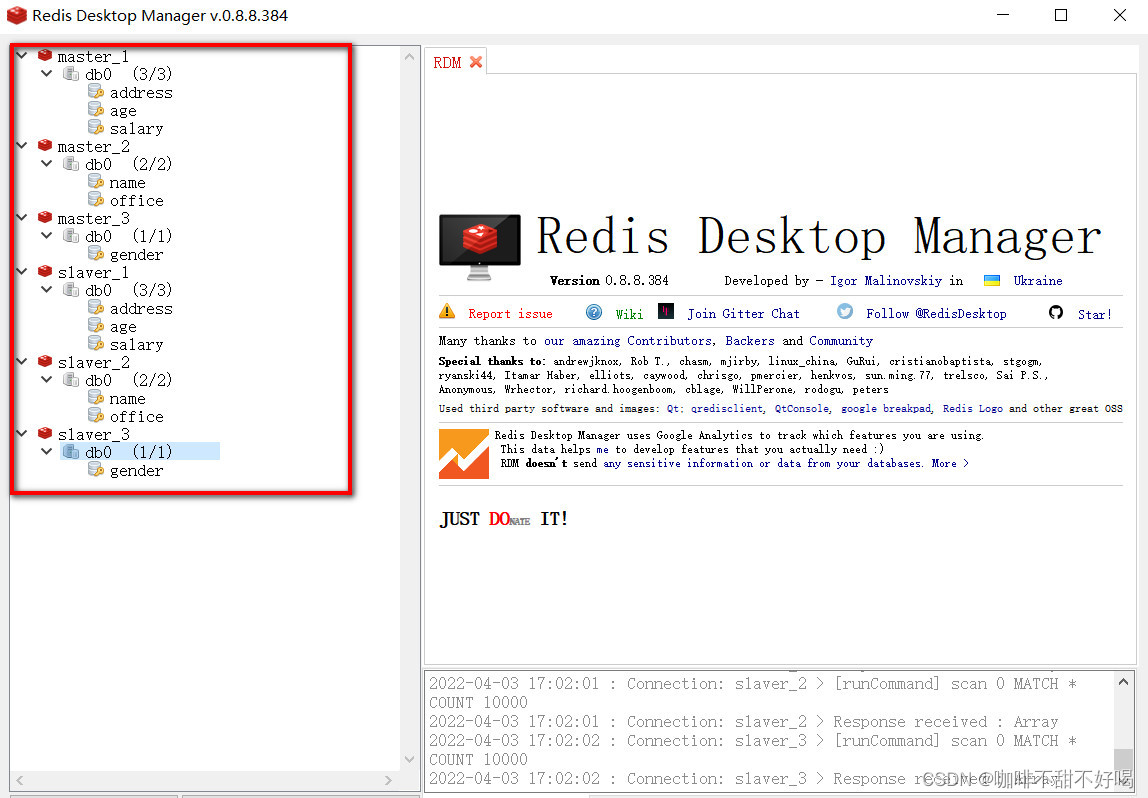Image resolution: width=1148 pixels, height=798 pixels.
Task: Click the master_3 Redis connection icon
Action: [45, 217]
